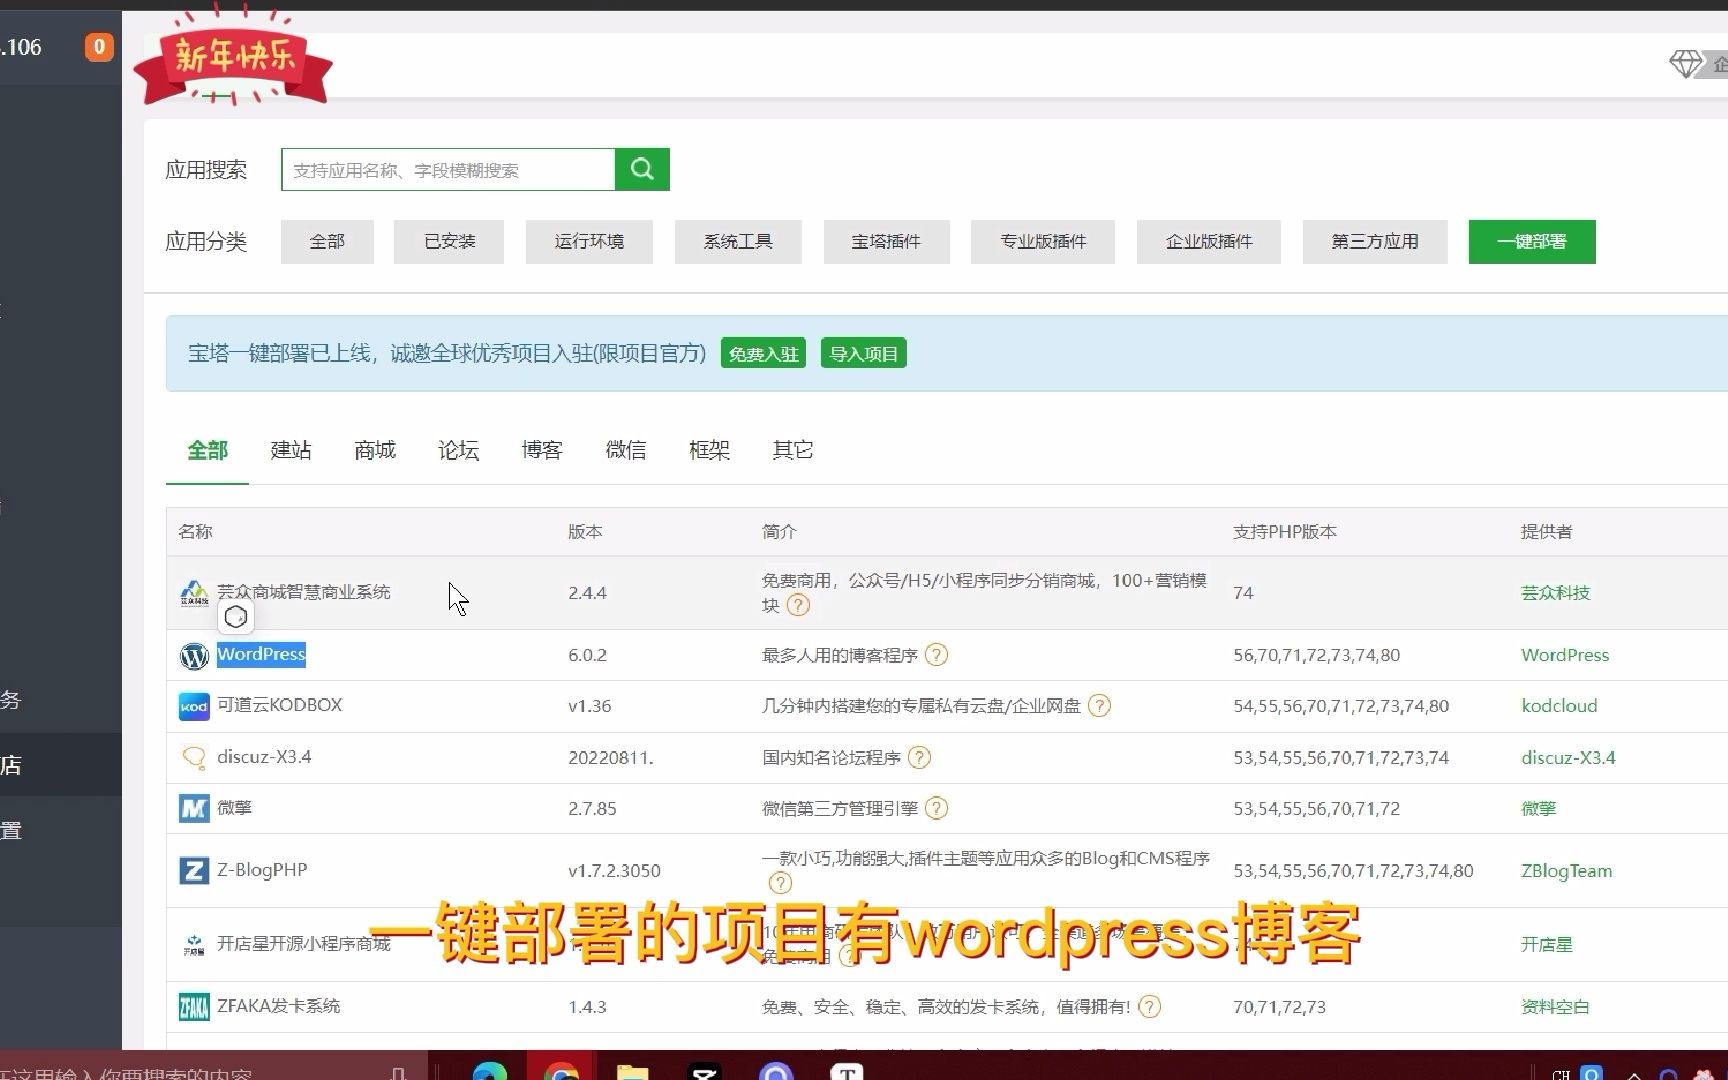Open the 开店星 provider link
The height and width of the screenshot is (1080, 1728).
click(1547, 944)
